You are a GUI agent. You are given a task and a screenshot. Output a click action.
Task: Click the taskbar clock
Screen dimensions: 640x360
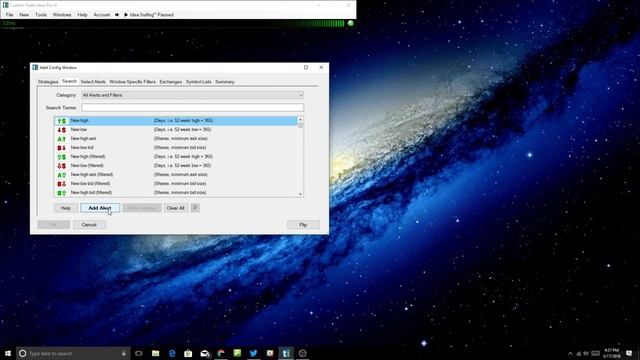tap(611, 353)
